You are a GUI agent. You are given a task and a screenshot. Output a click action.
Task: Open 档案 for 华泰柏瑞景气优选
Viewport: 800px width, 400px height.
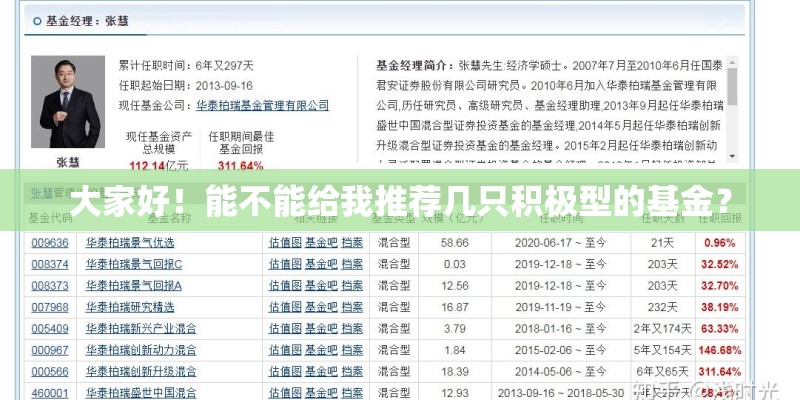click(x=352, y=243)
